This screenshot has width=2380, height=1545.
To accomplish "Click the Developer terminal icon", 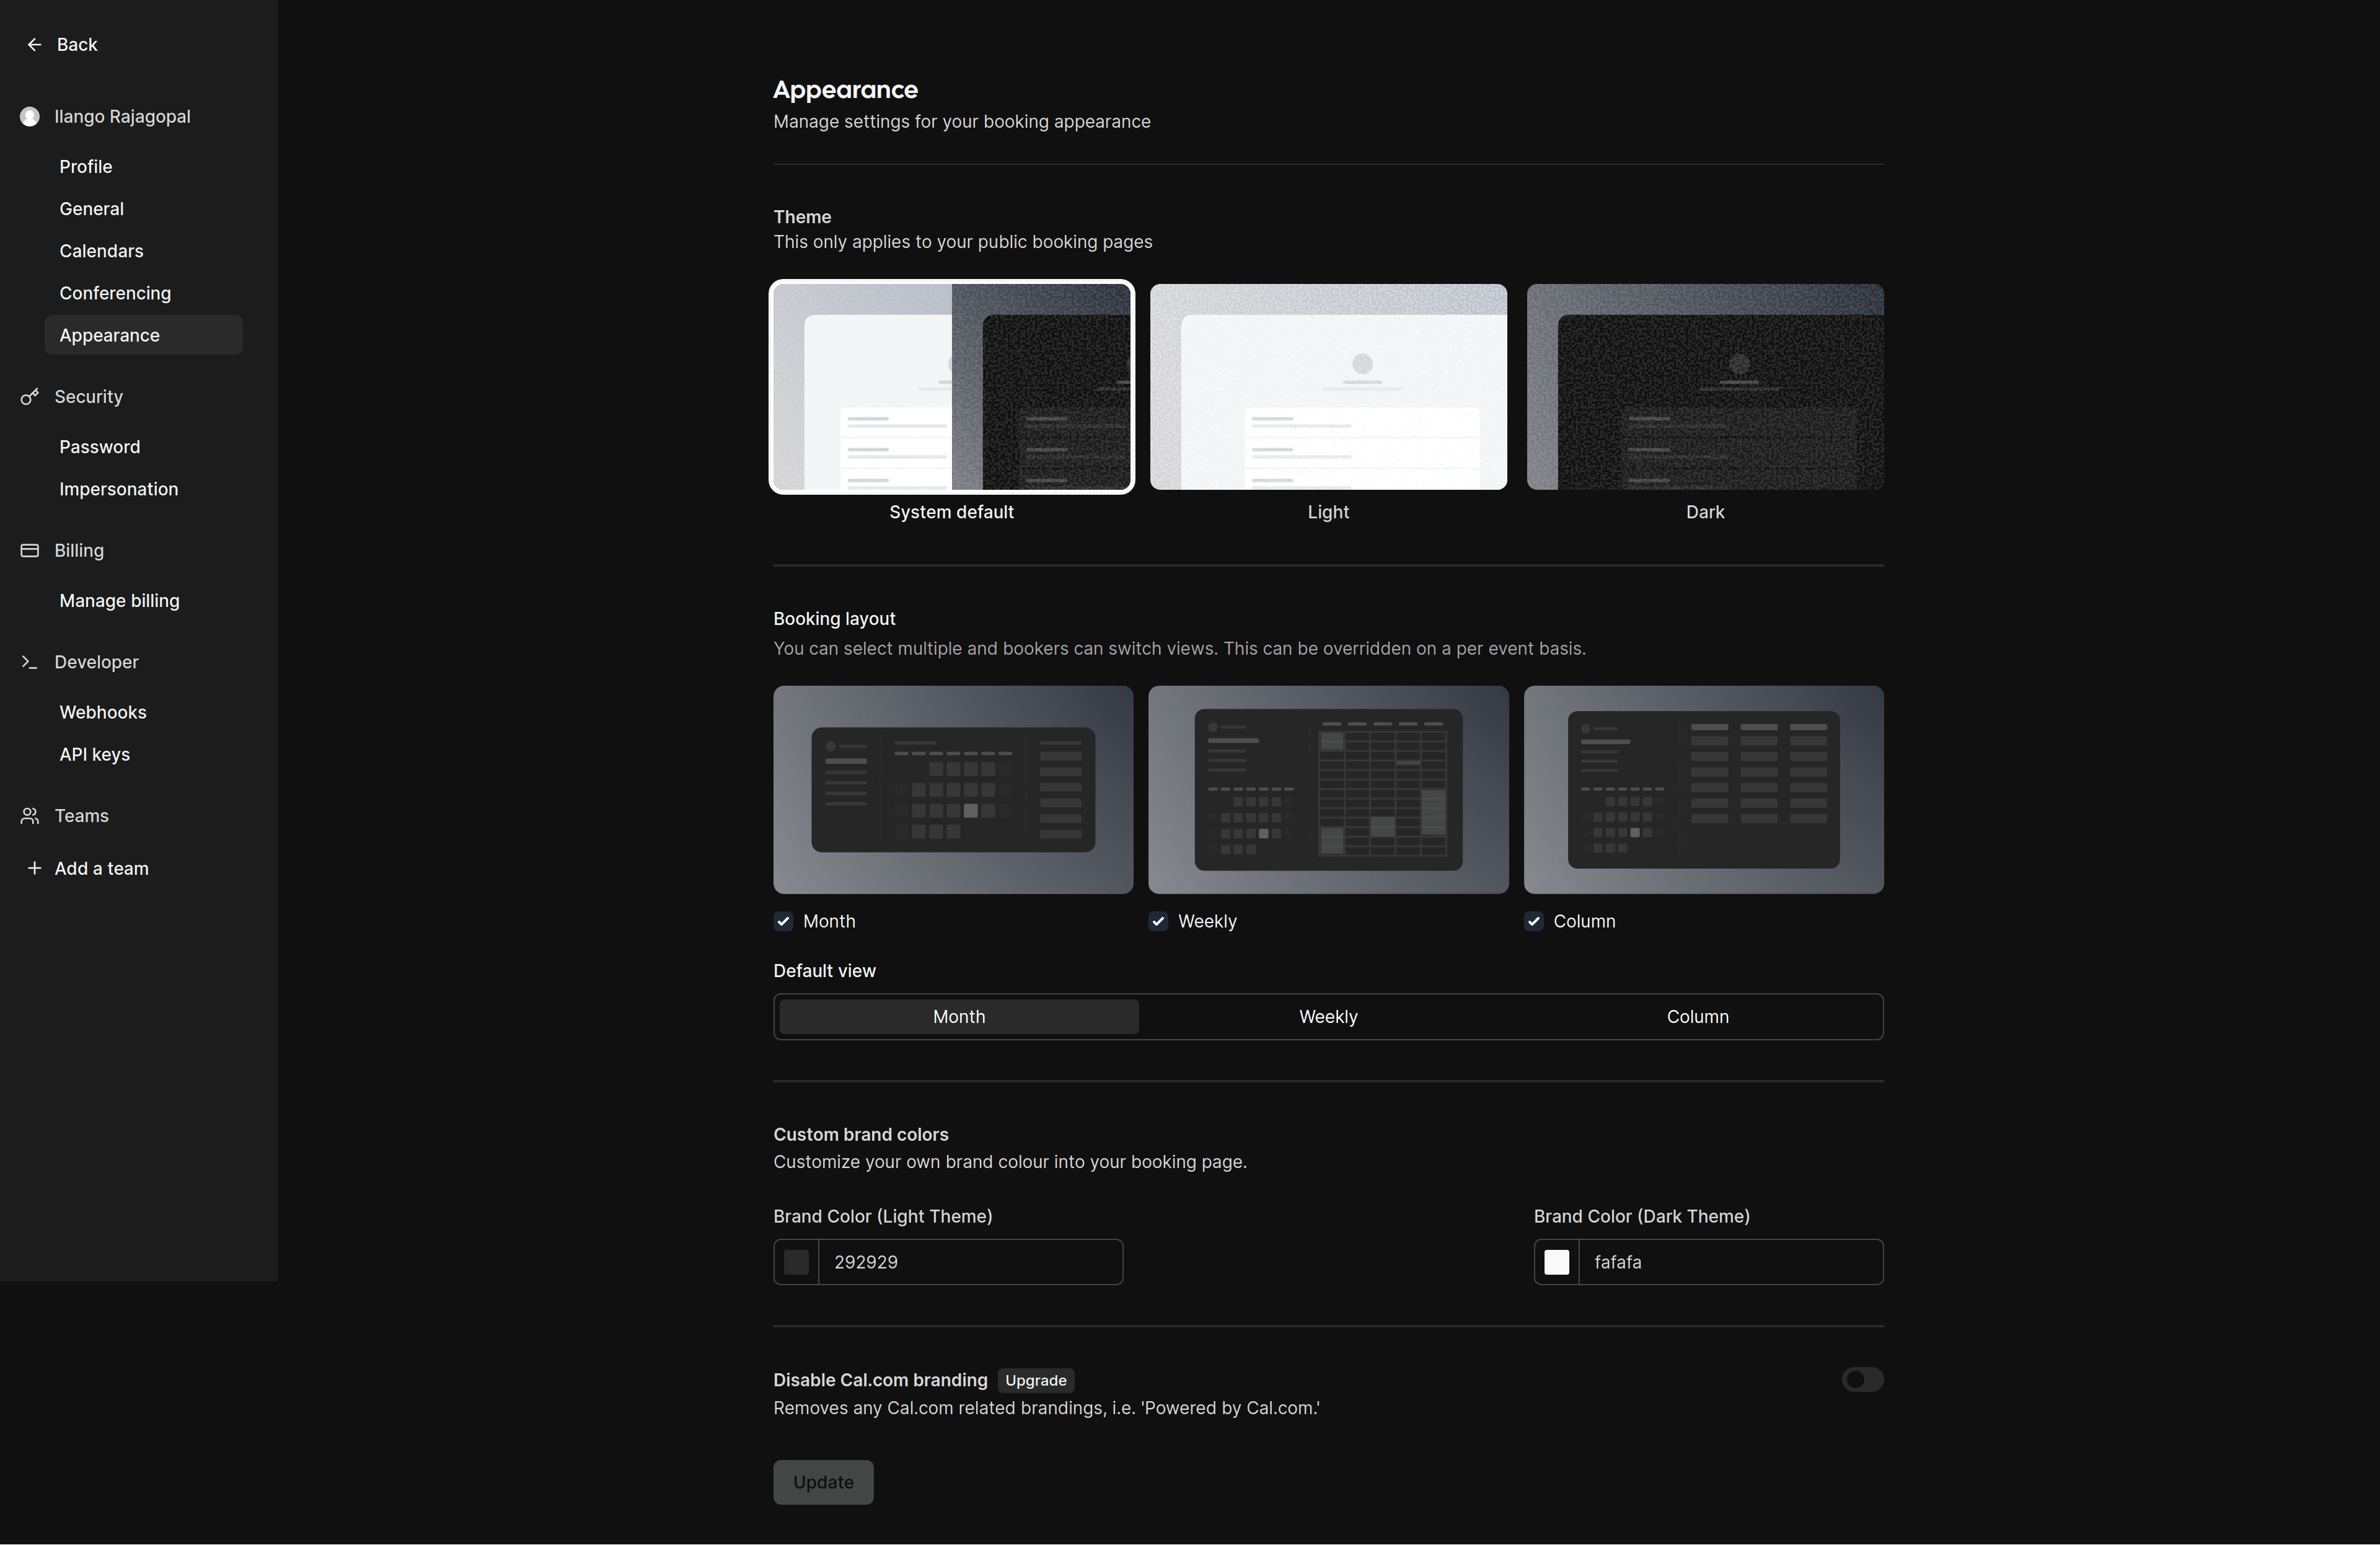I will [x=30, y=662].
